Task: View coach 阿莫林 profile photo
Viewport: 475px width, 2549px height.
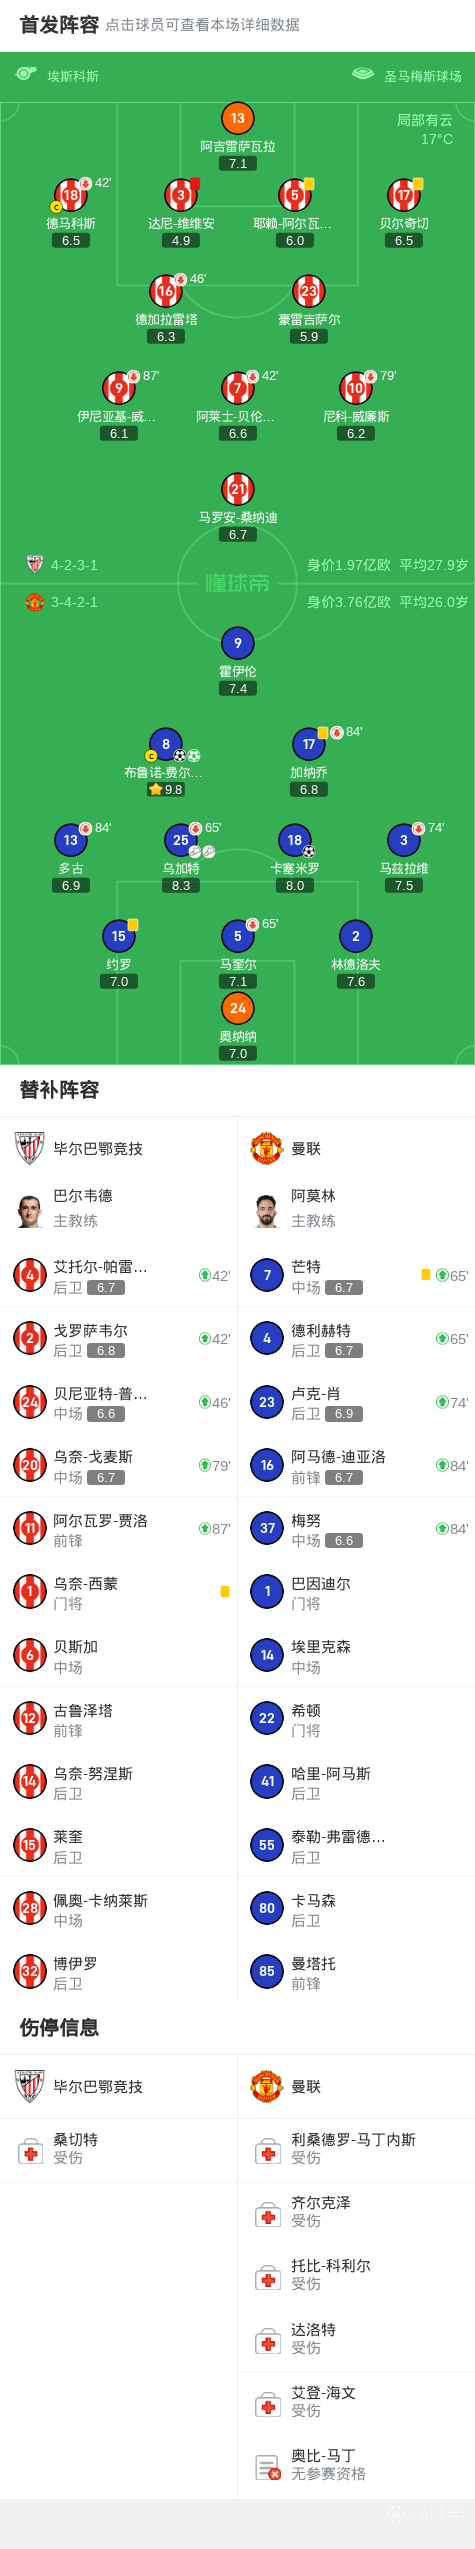Action: point(267,1209)
